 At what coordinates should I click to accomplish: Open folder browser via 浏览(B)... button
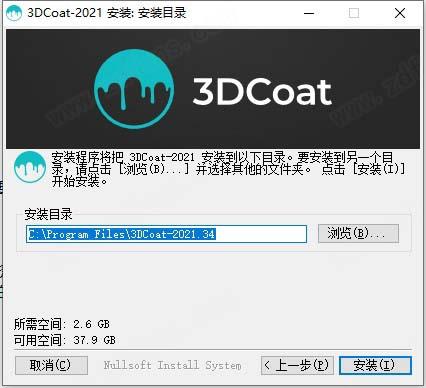pyautogui.click(x=358, y=233)
